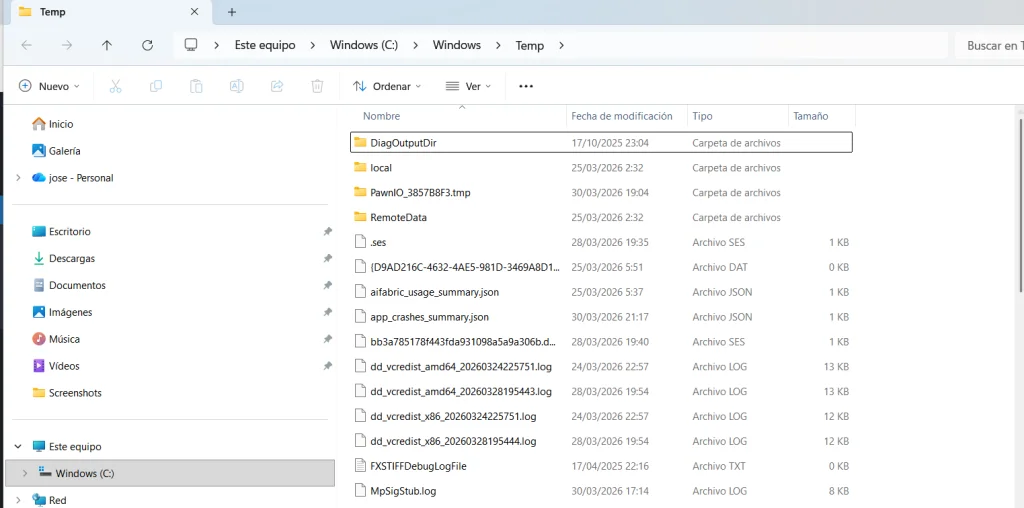1024x508 pixels.
Task: Open Galería in the sidebar
Action: 56,151
